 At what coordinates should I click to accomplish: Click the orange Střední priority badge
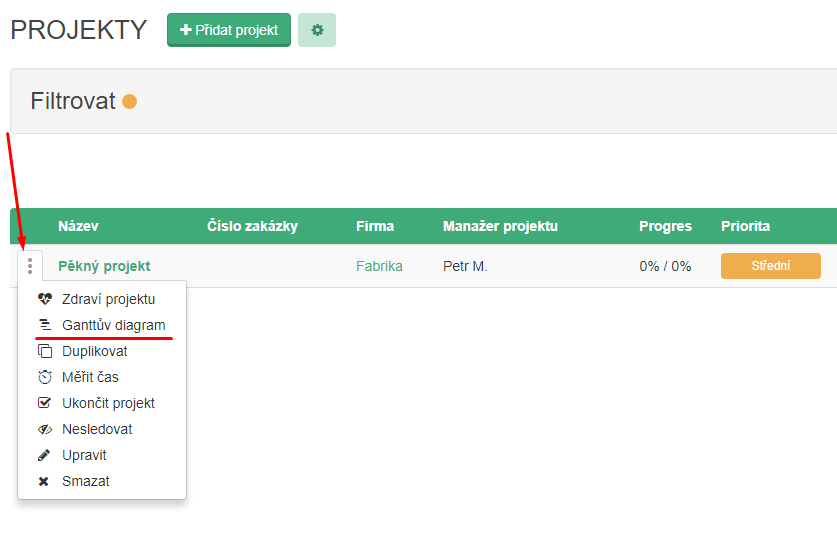tap(770, 266)
